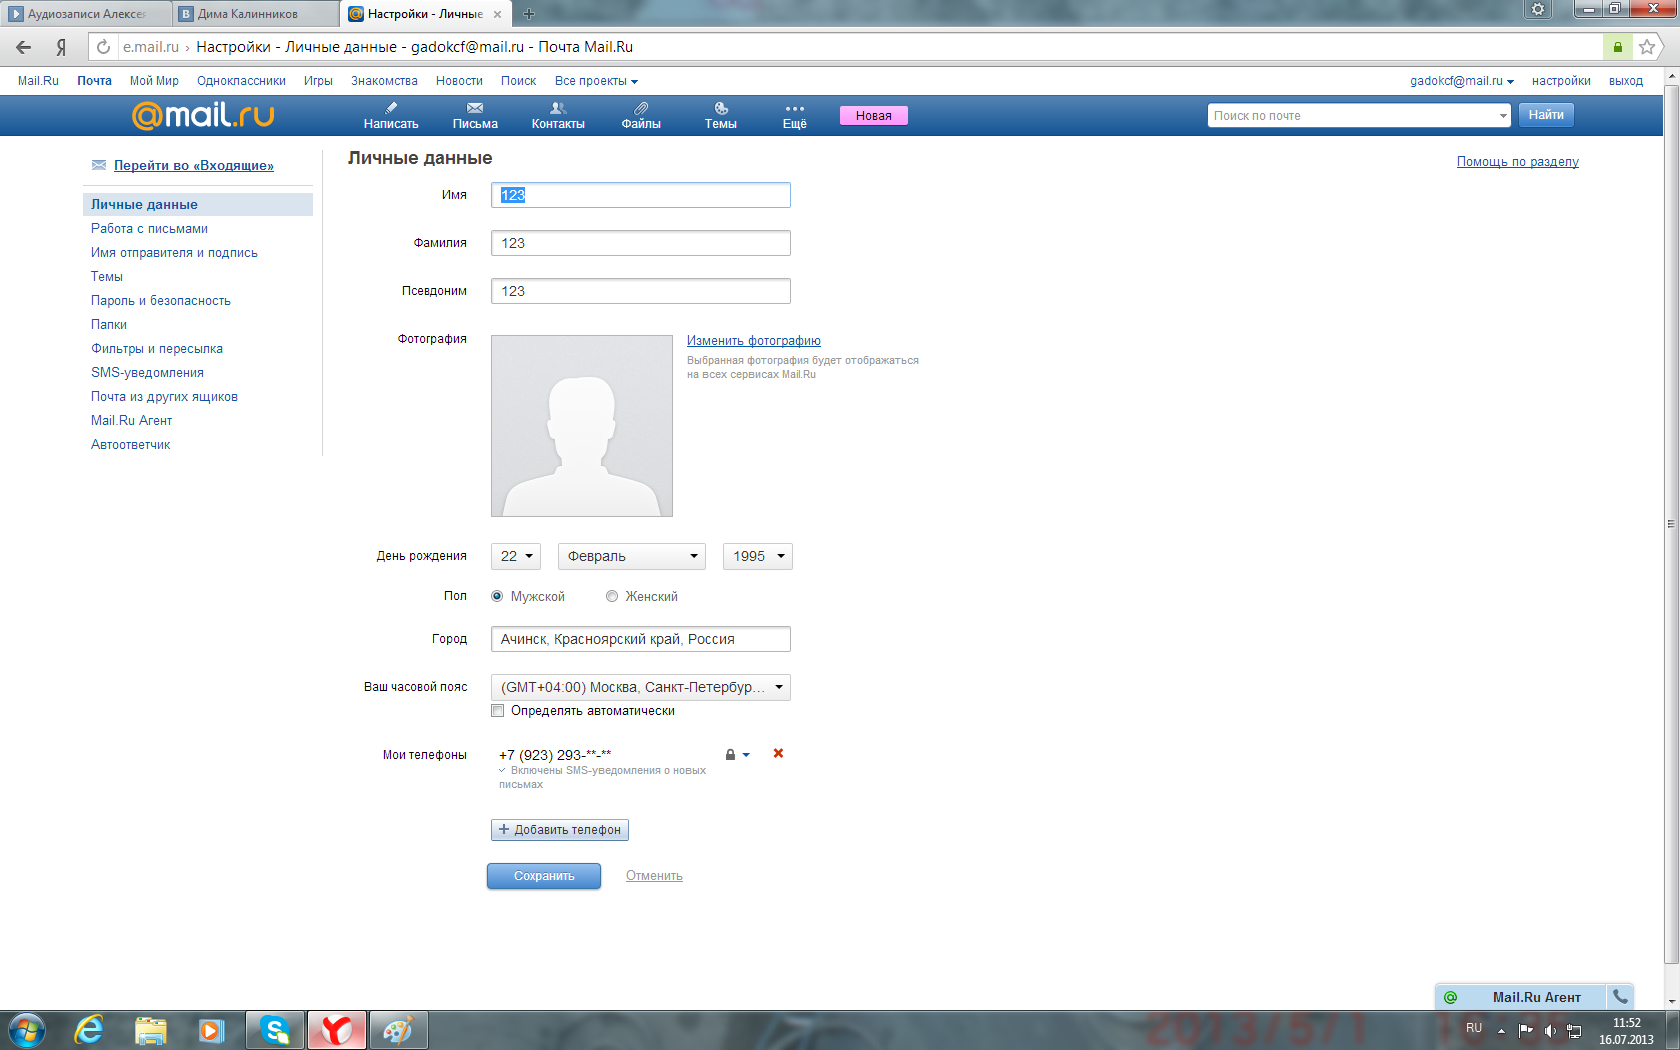Select the Мужской gender radio
1680x1050 pixels.
[x=497, y=596]
